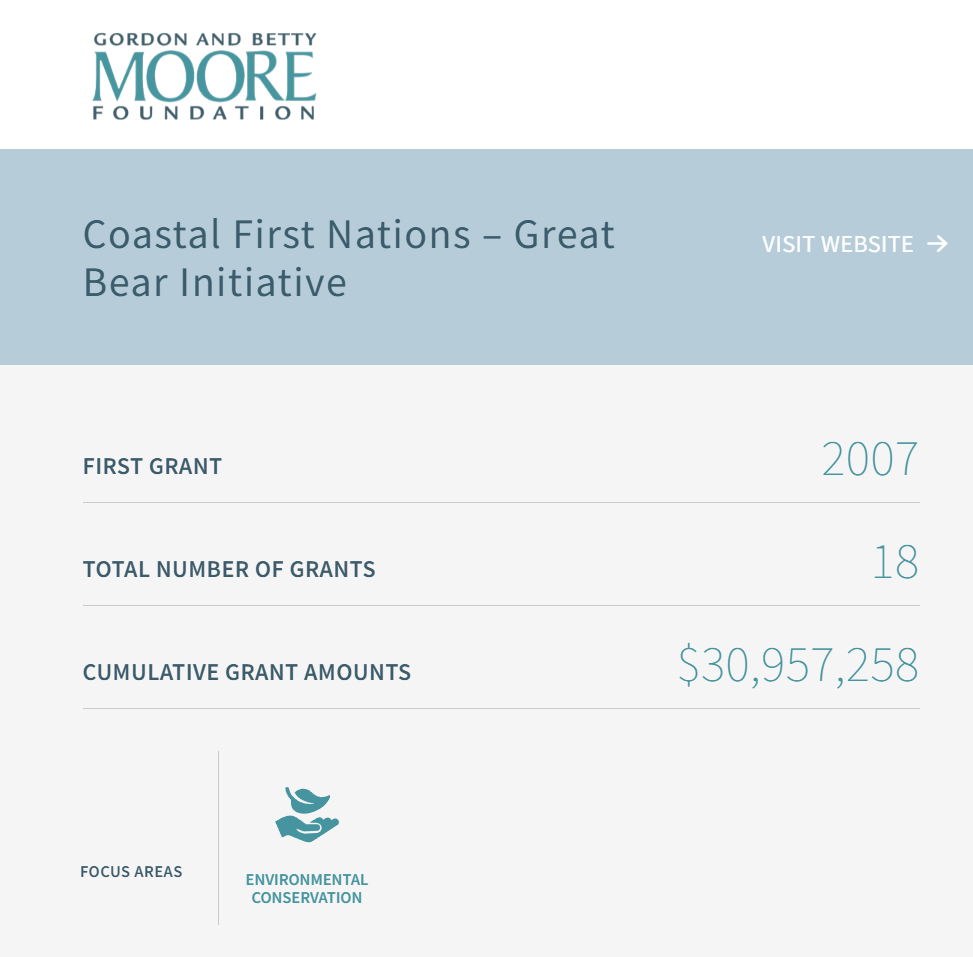
Task: Click the "Gordon and Betty" text in the logo
Action: coord(204,41)
